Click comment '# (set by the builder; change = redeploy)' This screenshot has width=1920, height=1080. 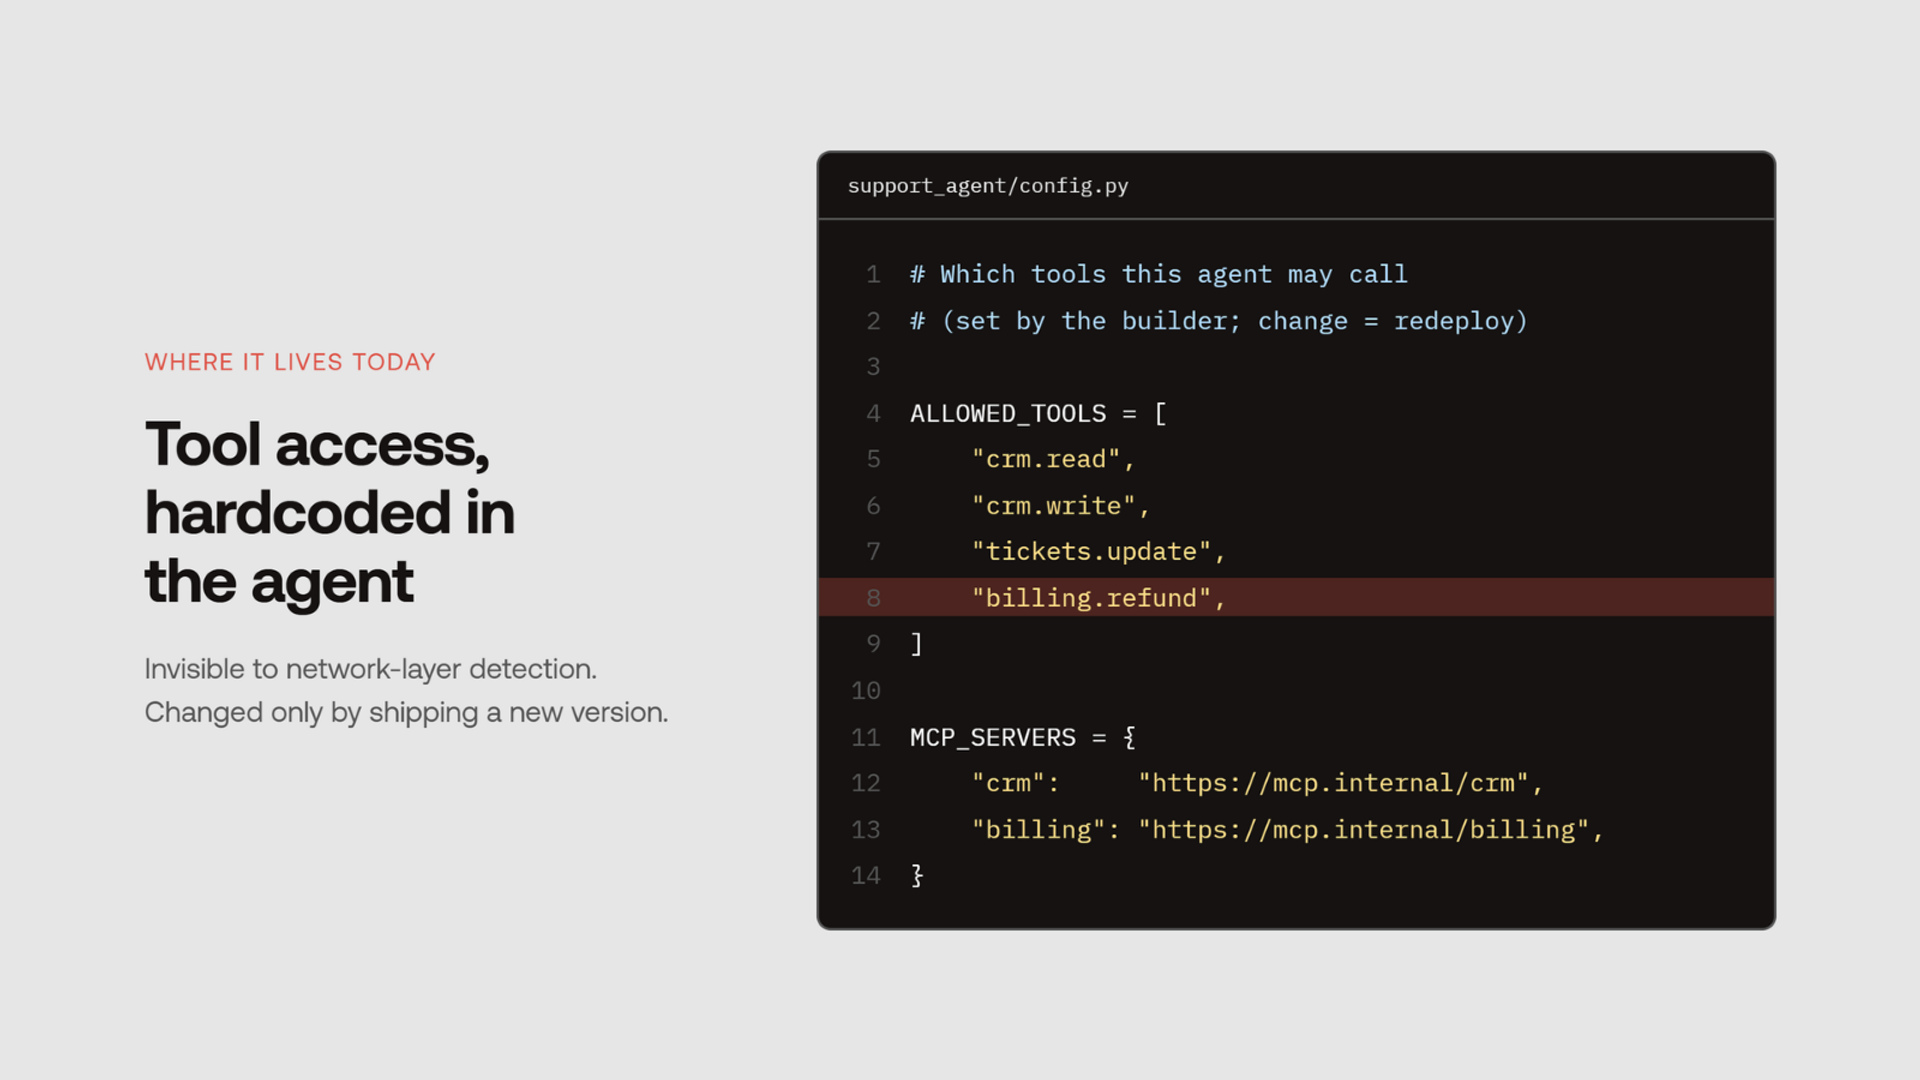click(x=1218, y=321)
